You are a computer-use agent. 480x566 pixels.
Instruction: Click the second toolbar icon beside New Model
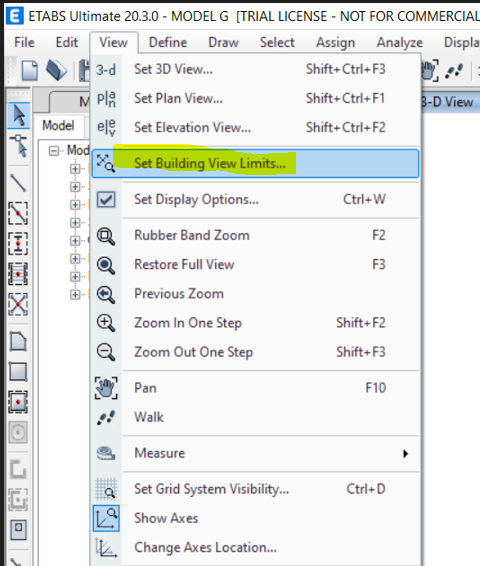tap(57, 70)
